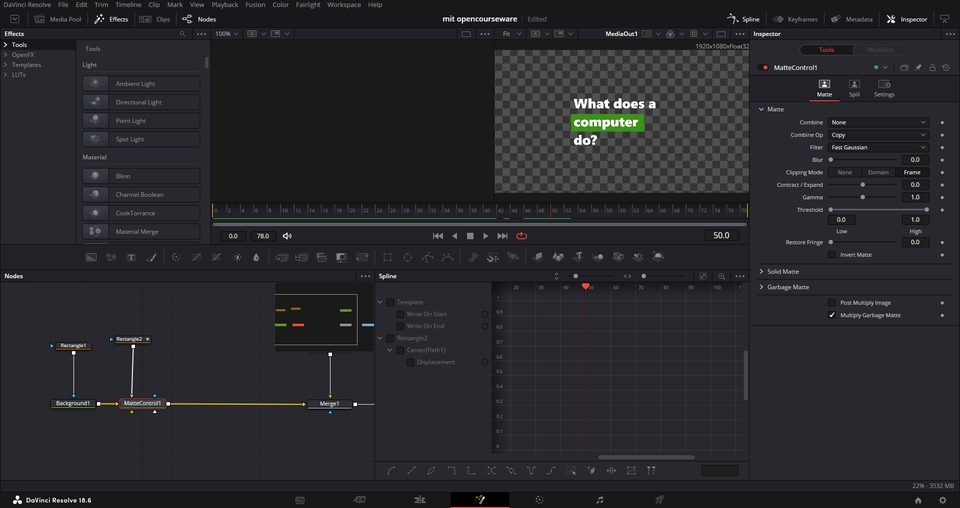Set Smooth keyframe interpolation in Spline toolbar
The image size is (960, 508).
391,471
